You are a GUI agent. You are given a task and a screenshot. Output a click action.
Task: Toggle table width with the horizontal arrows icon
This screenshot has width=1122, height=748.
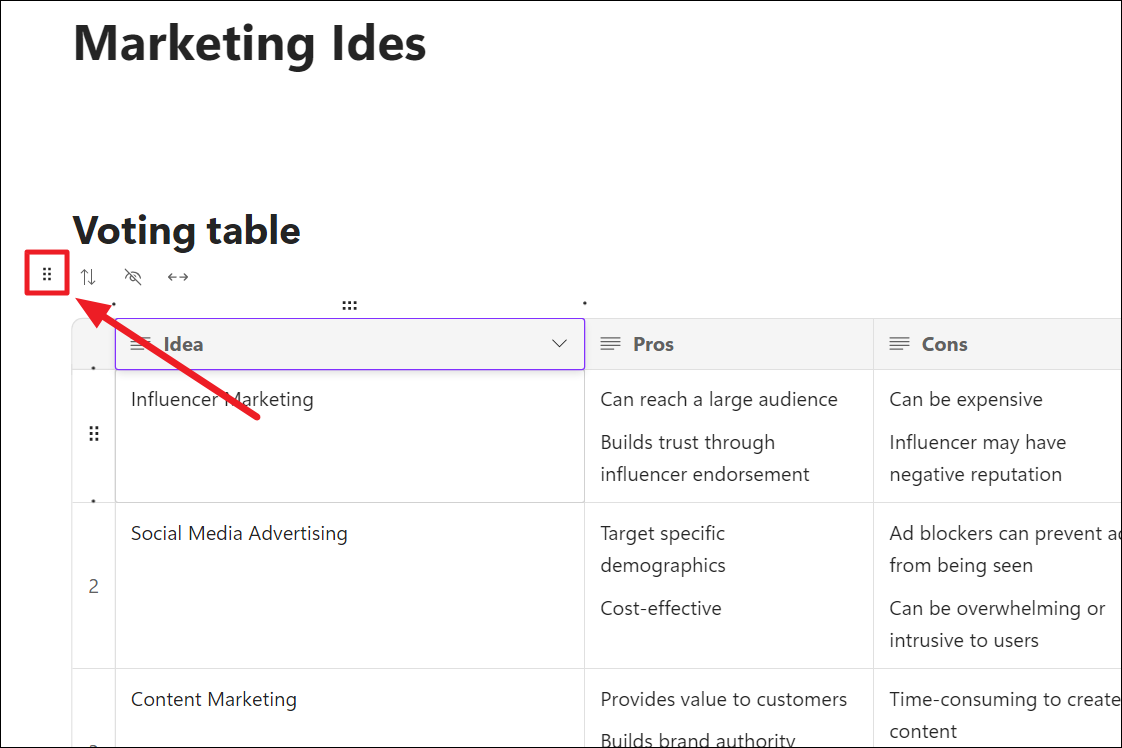178,277
